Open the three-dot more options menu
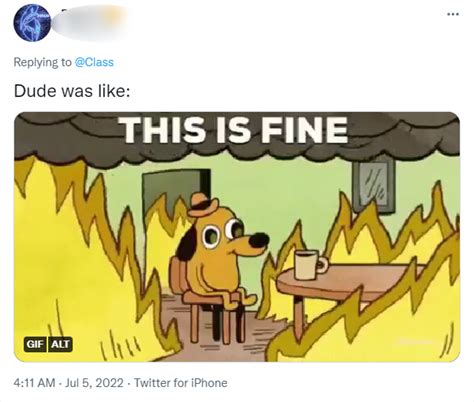This screenshot has width=474, height=402. [453, 14]
